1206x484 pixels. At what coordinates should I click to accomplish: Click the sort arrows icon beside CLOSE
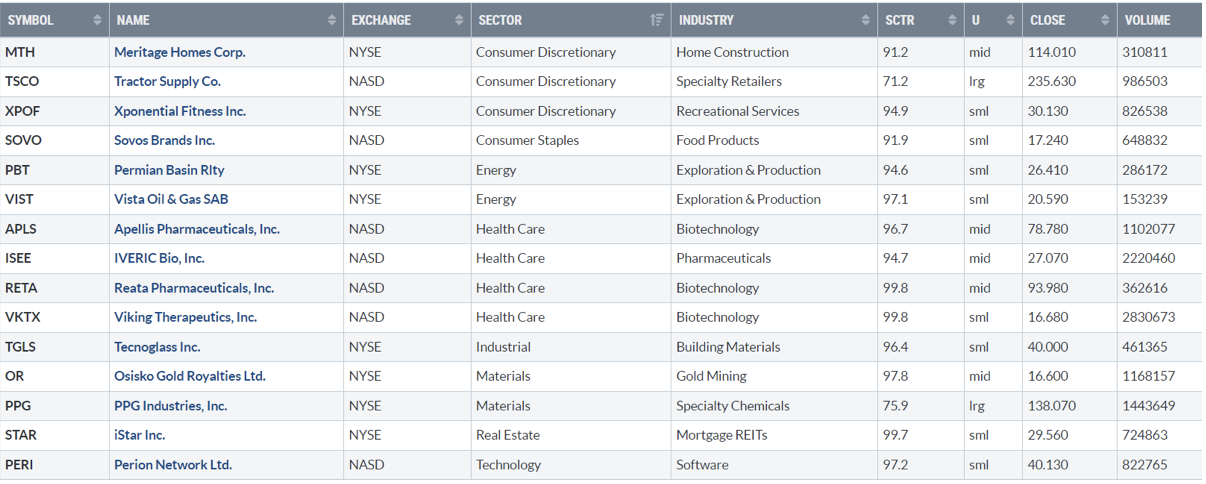tap(1105, 20)
